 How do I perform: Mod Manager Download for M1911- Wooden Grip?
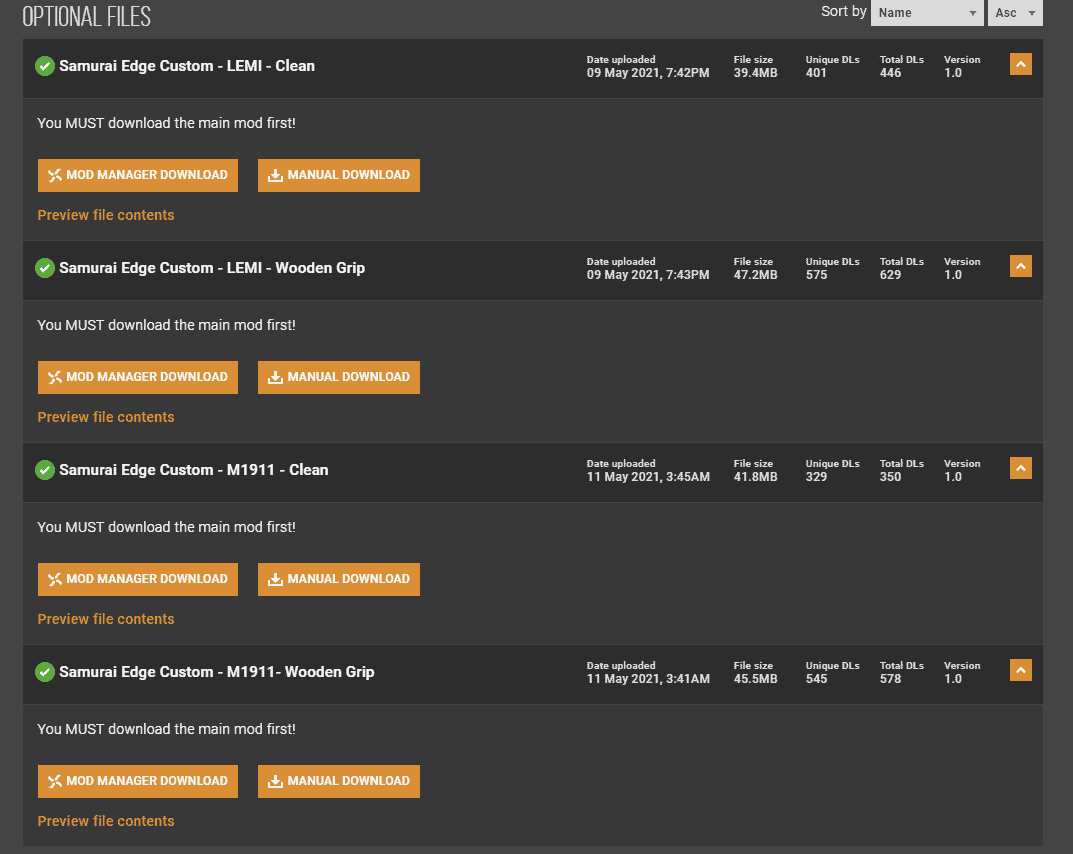(138, 781)
